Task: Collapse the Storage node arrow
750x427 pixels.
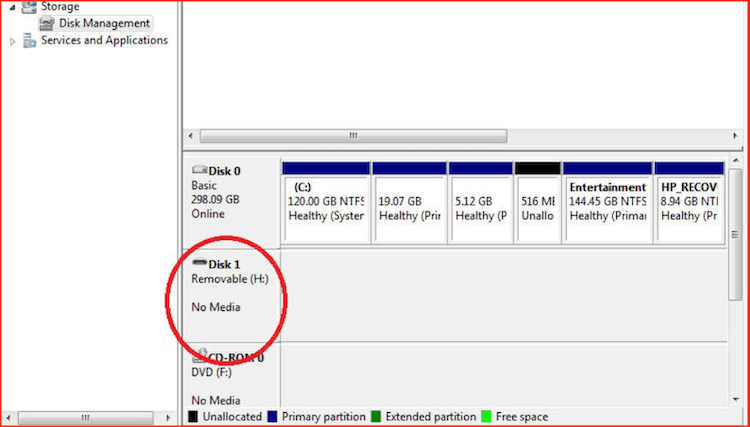Action: (12, 7)
